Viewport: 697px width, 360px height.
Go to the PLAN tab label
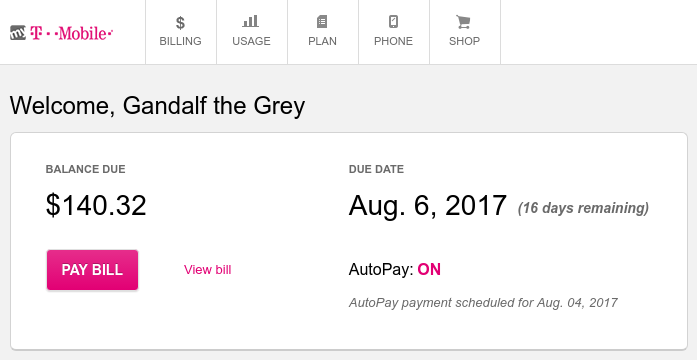pyautogui.click(x=322, y=41)
